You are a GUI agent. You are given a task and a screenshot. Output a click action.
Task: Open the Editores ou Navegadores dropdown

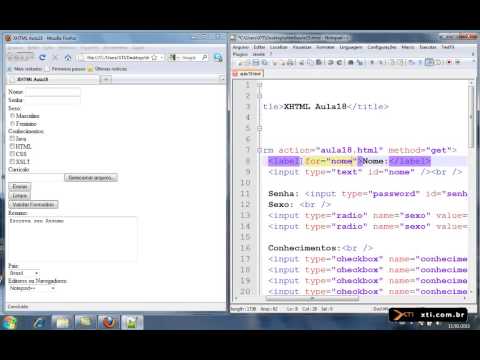tap(32, 288)
